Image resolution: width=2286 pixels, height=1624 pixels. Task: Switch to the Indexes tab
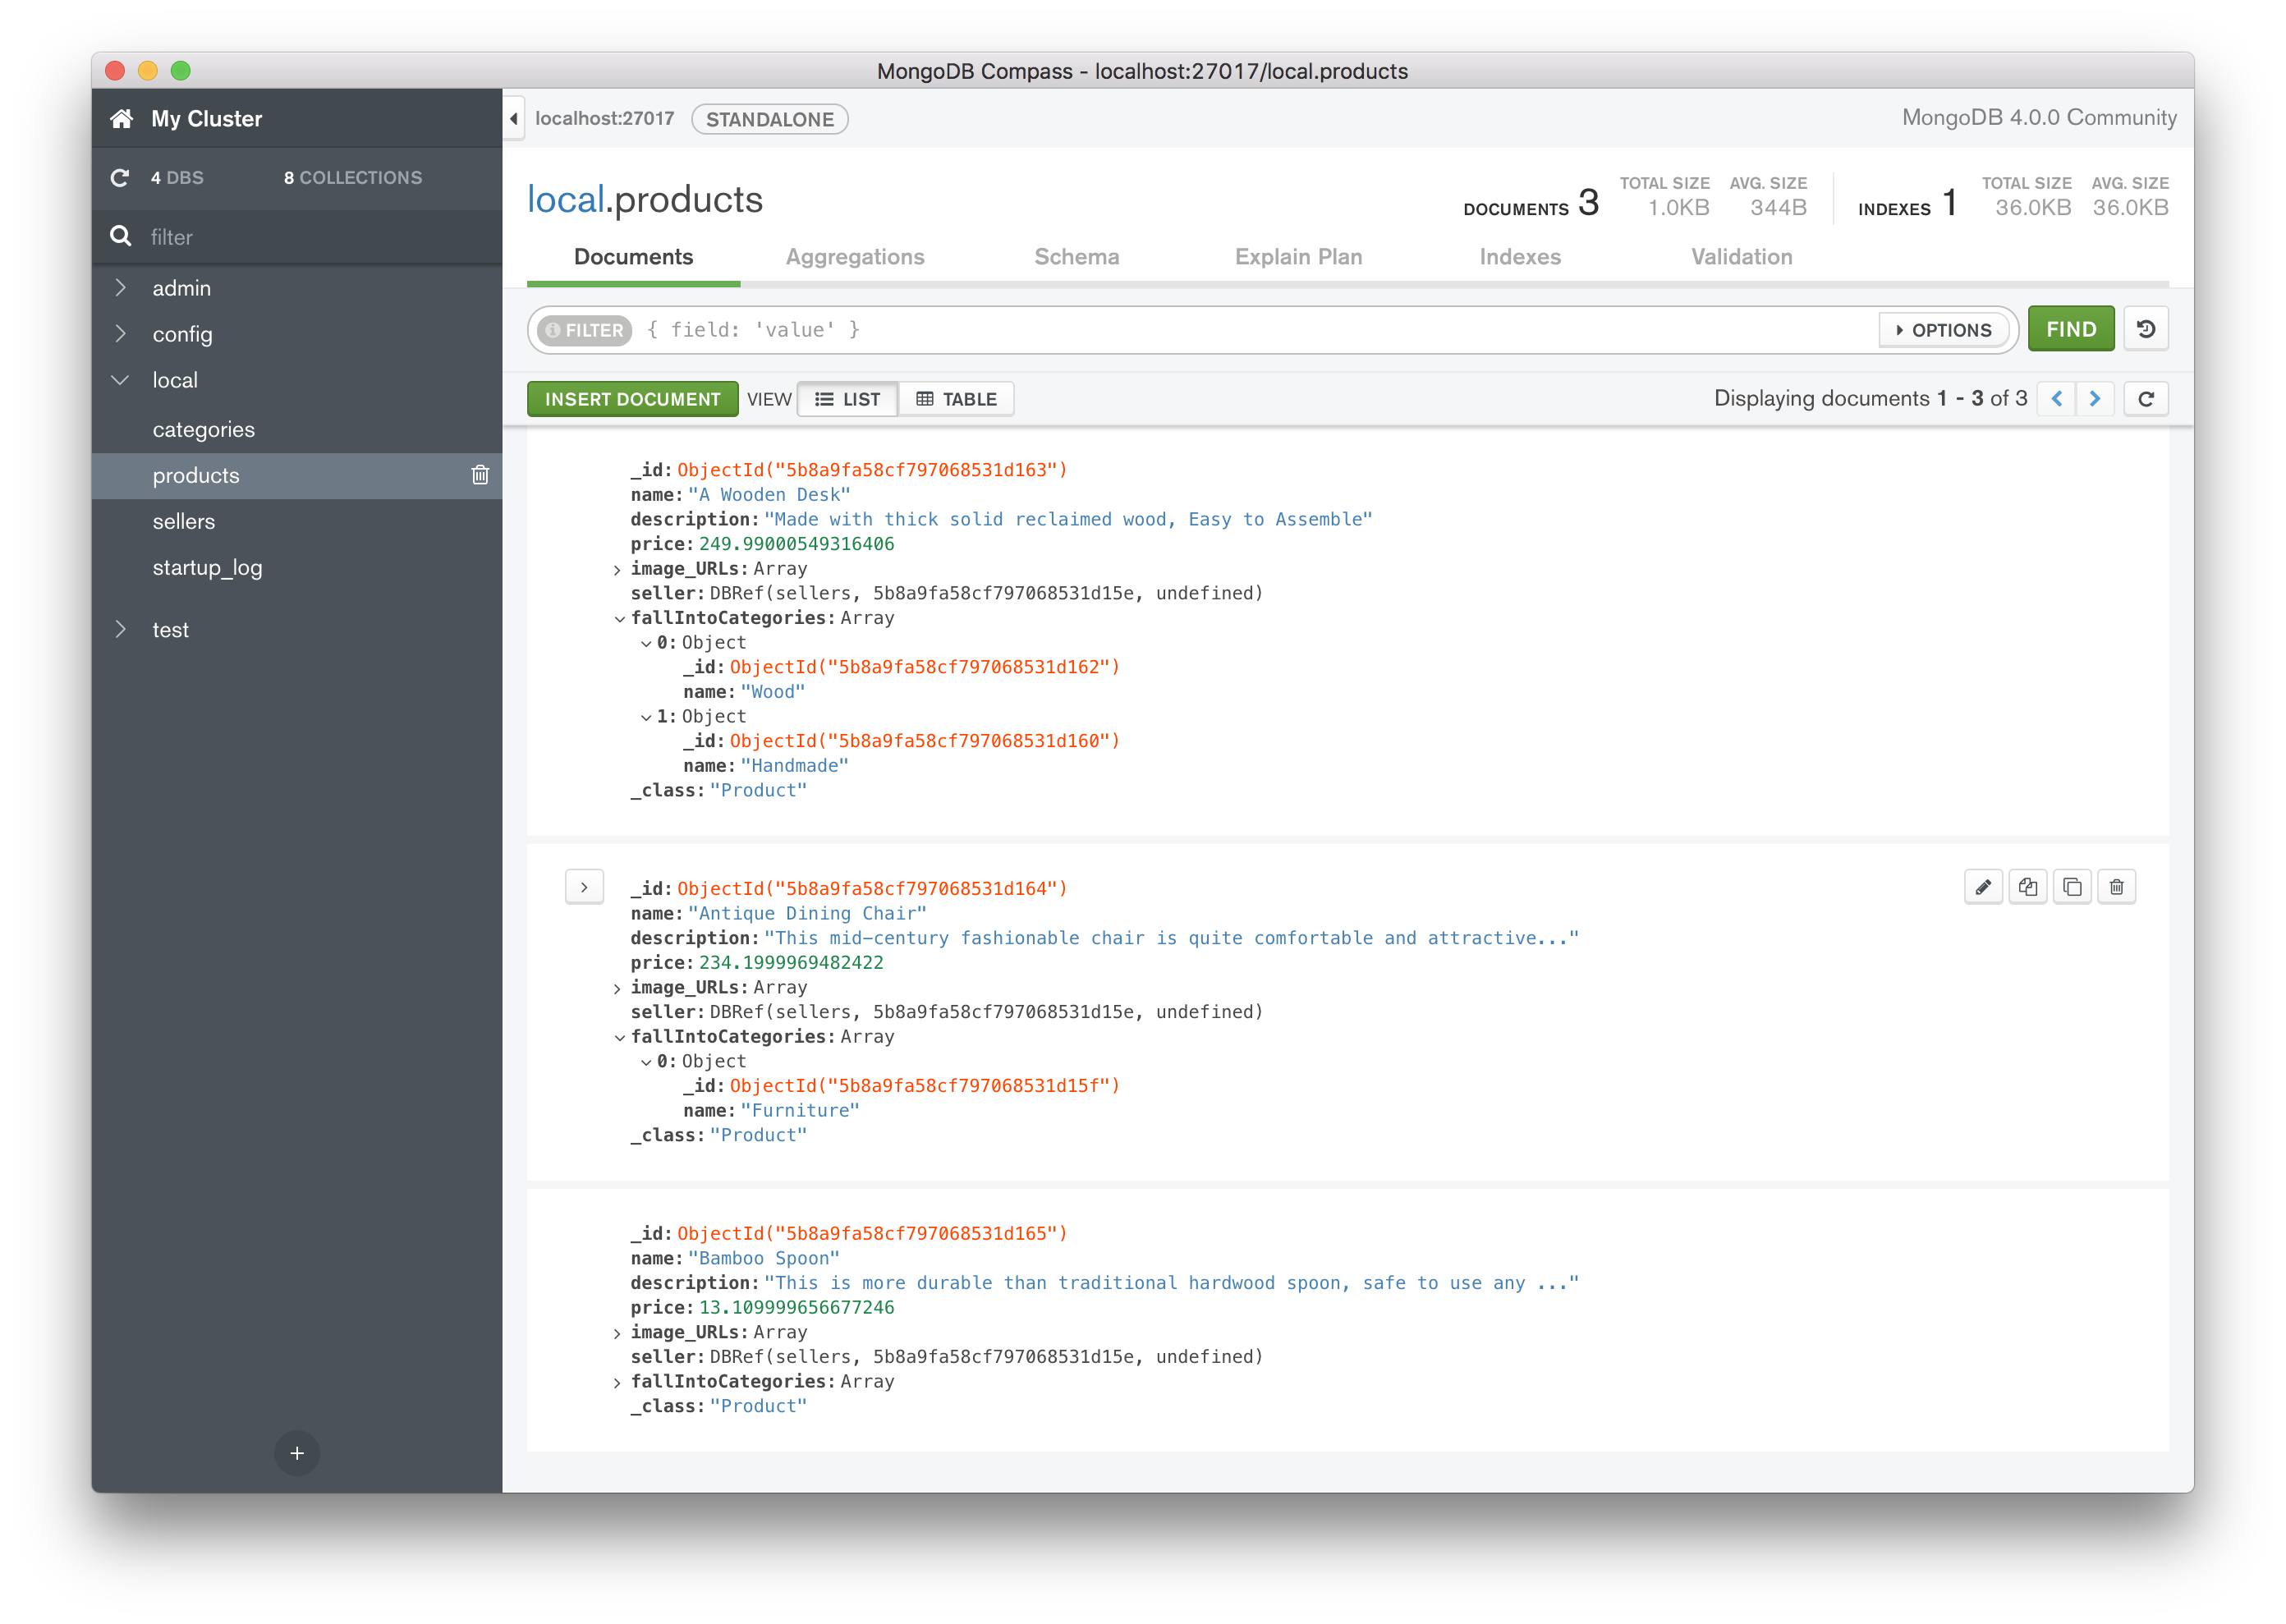click(1520, 257)
